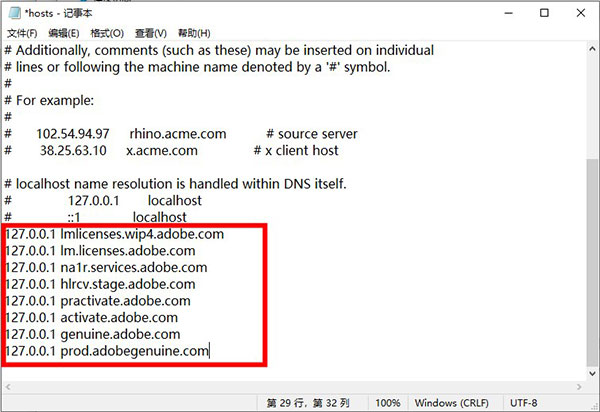Click the '# For example:' line
Screen dimensions: 600x412
point(49,101)
